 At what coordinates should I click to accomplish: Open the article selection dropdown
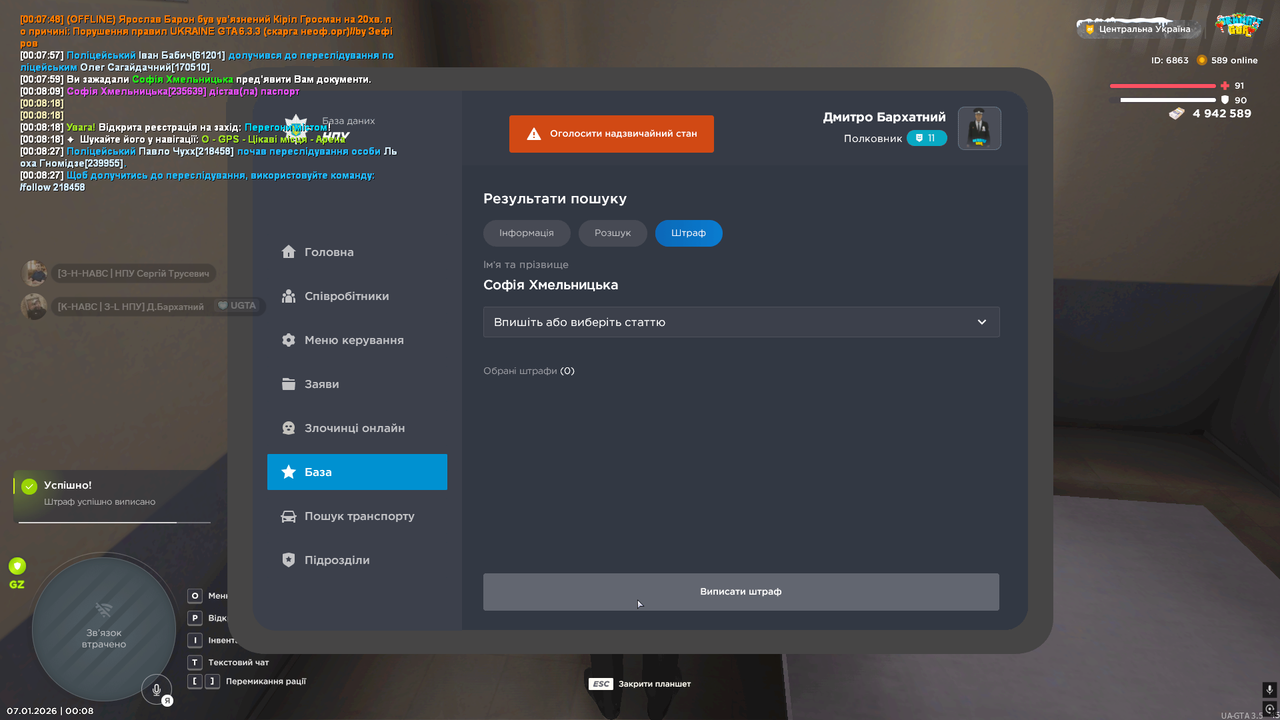click(x=741, y=322)
